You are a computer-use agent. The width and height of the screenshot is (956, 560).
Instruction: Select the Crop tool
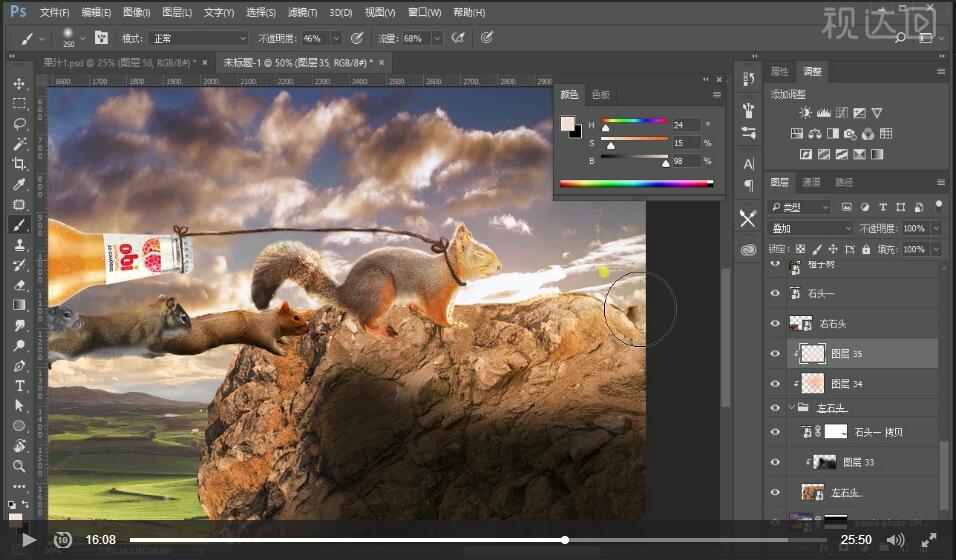tap(19, 164)
